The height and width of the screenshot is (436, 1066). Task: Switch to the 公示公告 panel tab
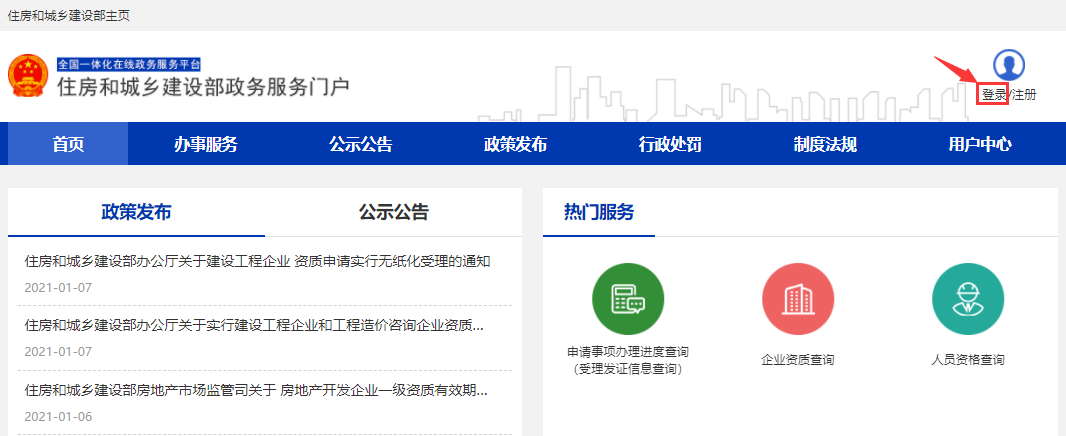click(393, 212)
